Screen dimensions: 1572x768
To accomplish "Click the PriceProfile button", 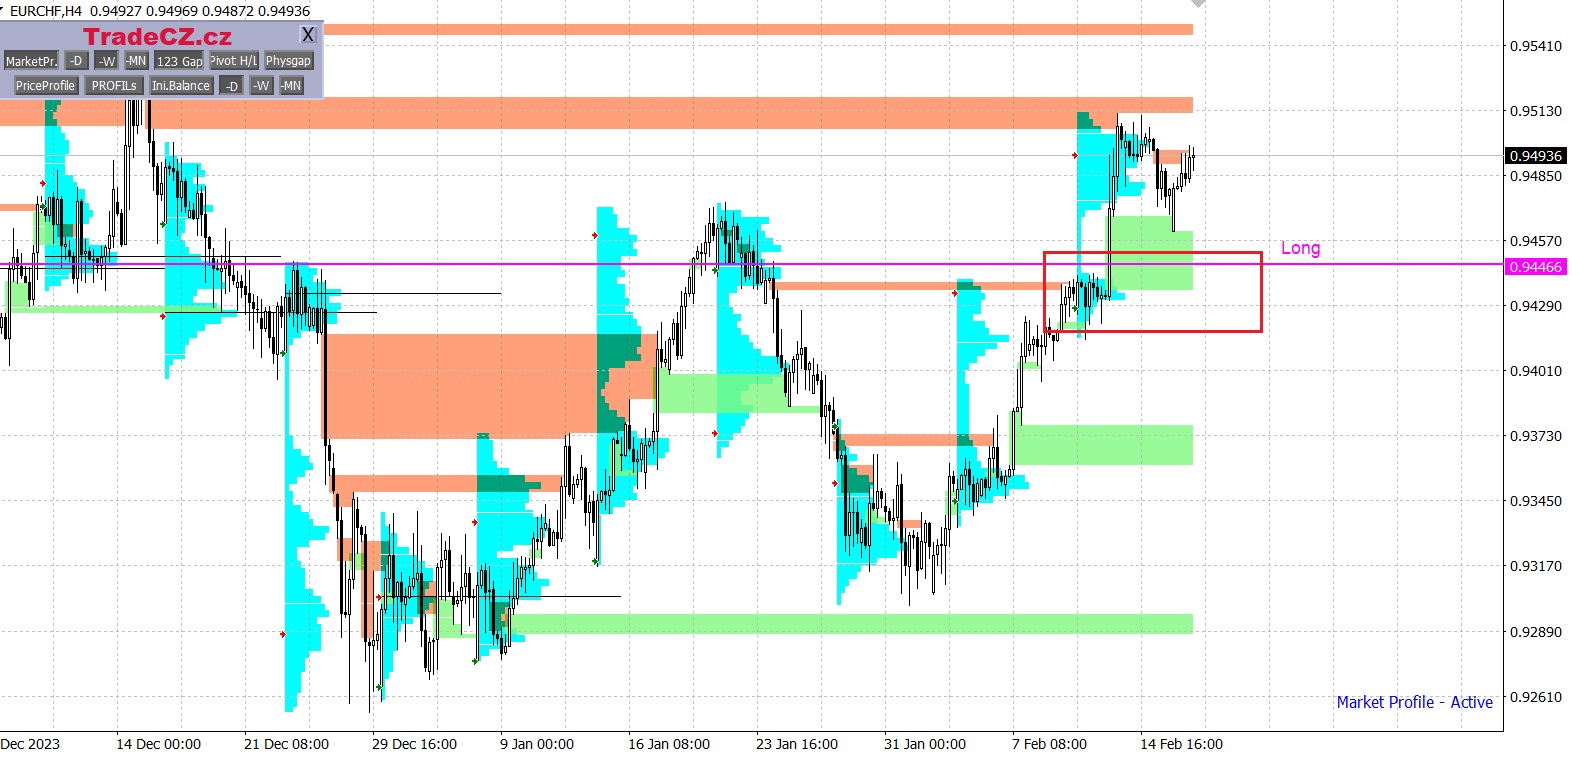I will [x=45, y=86].
